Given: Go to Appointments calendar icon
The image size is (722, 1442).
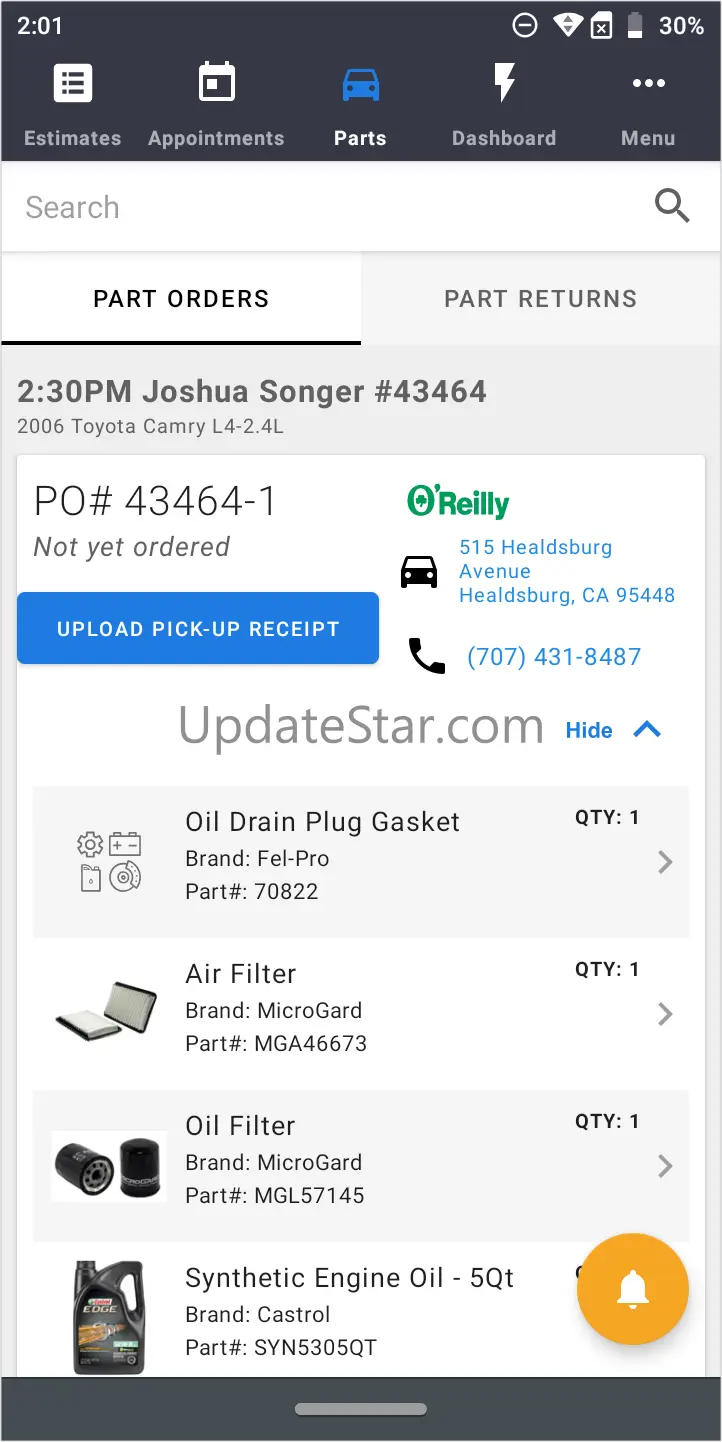Looking at the screenshot, I should pyautogui.click(x=216, y=85).
